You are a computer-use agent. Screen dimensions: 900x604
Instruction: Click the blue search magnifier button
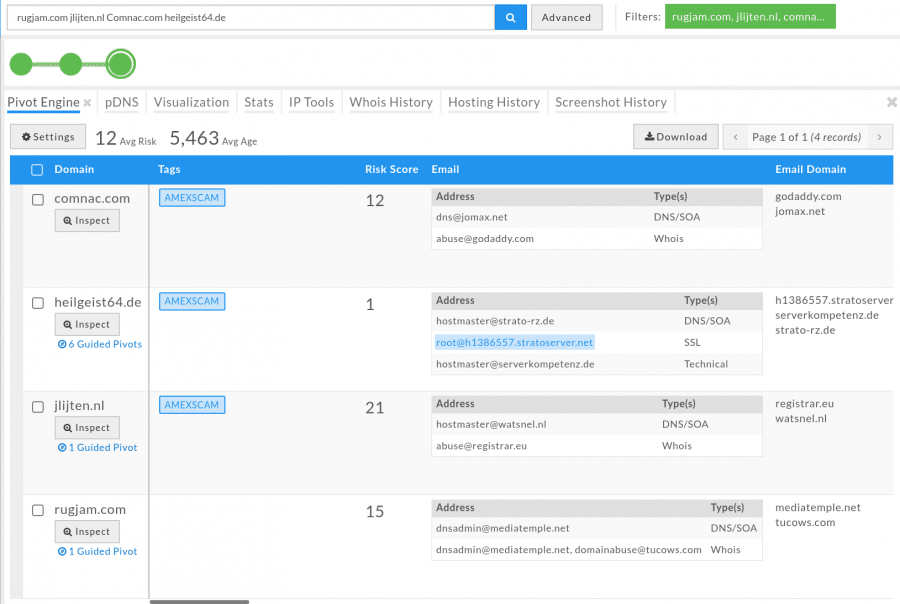click(x=510, y=17)
